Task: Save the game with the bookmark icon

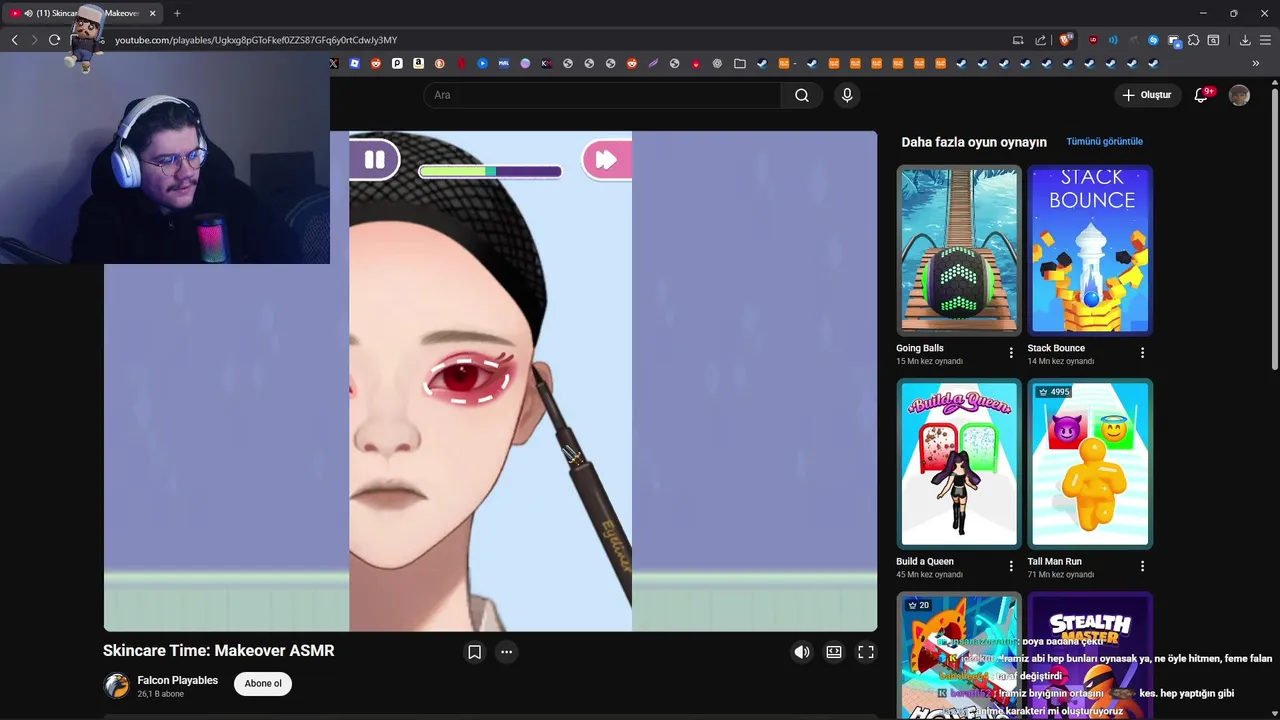Action: 475,652
